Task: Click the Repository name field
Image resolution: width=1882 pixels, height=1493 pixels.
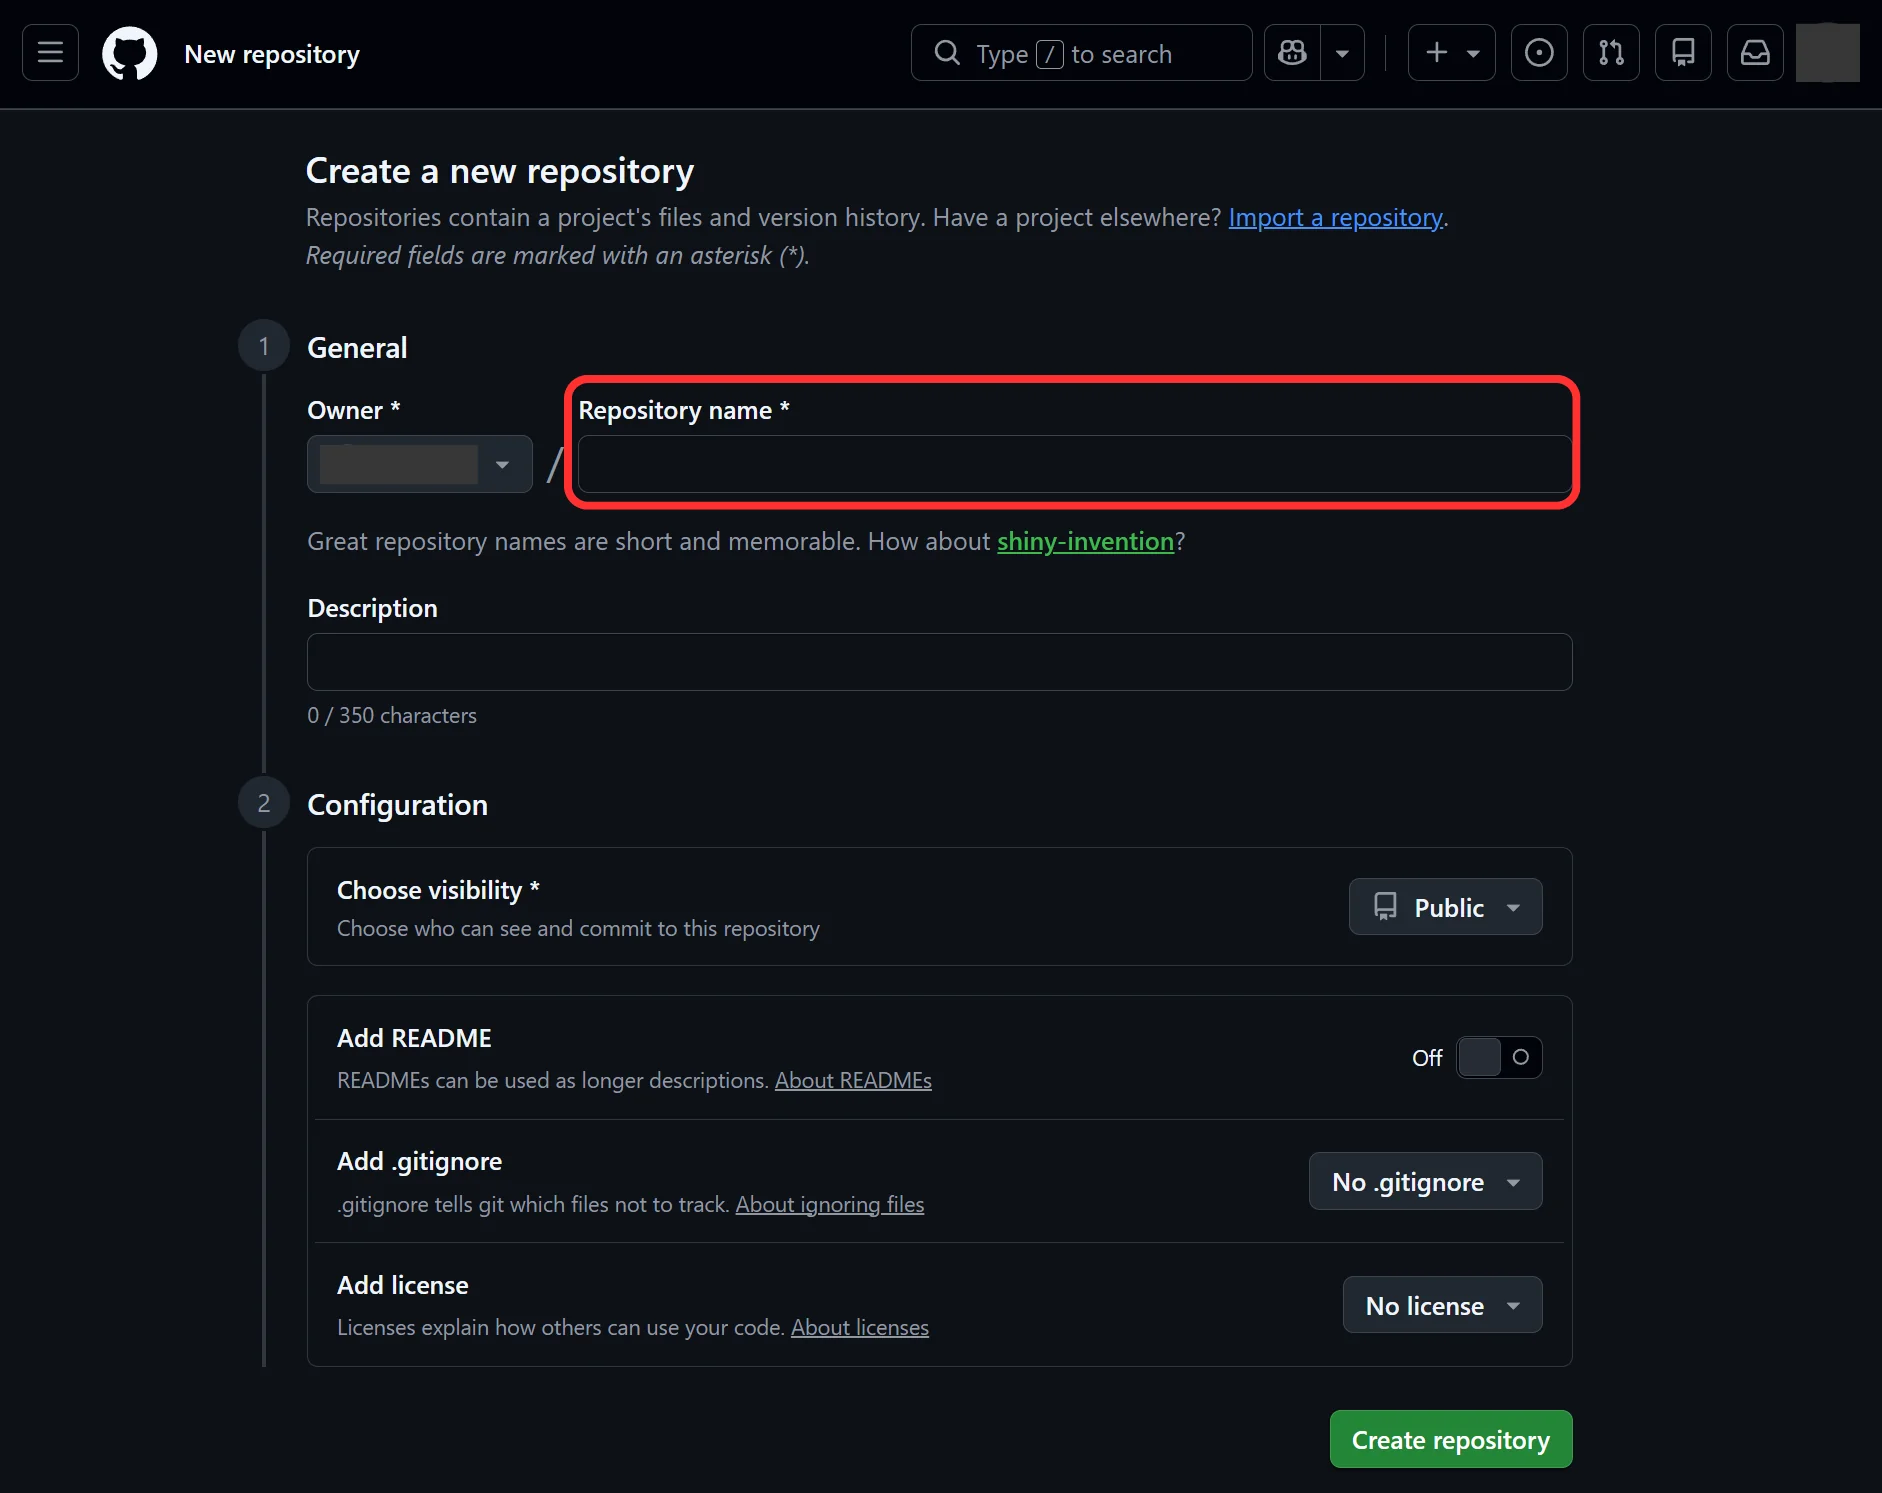Action: [x=1075, y=464]
